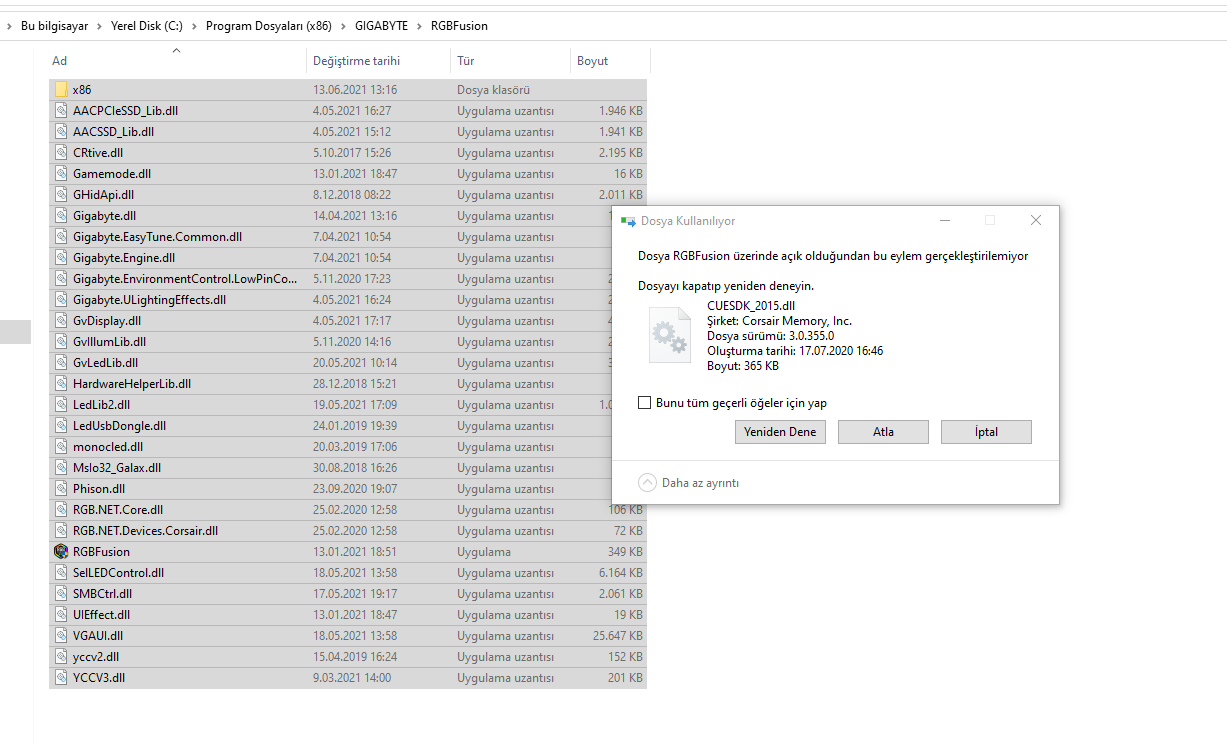This screenshot has height=744, width=1227.
Task: Click the GHidApi.dll file icon
Action: point(61,195)
